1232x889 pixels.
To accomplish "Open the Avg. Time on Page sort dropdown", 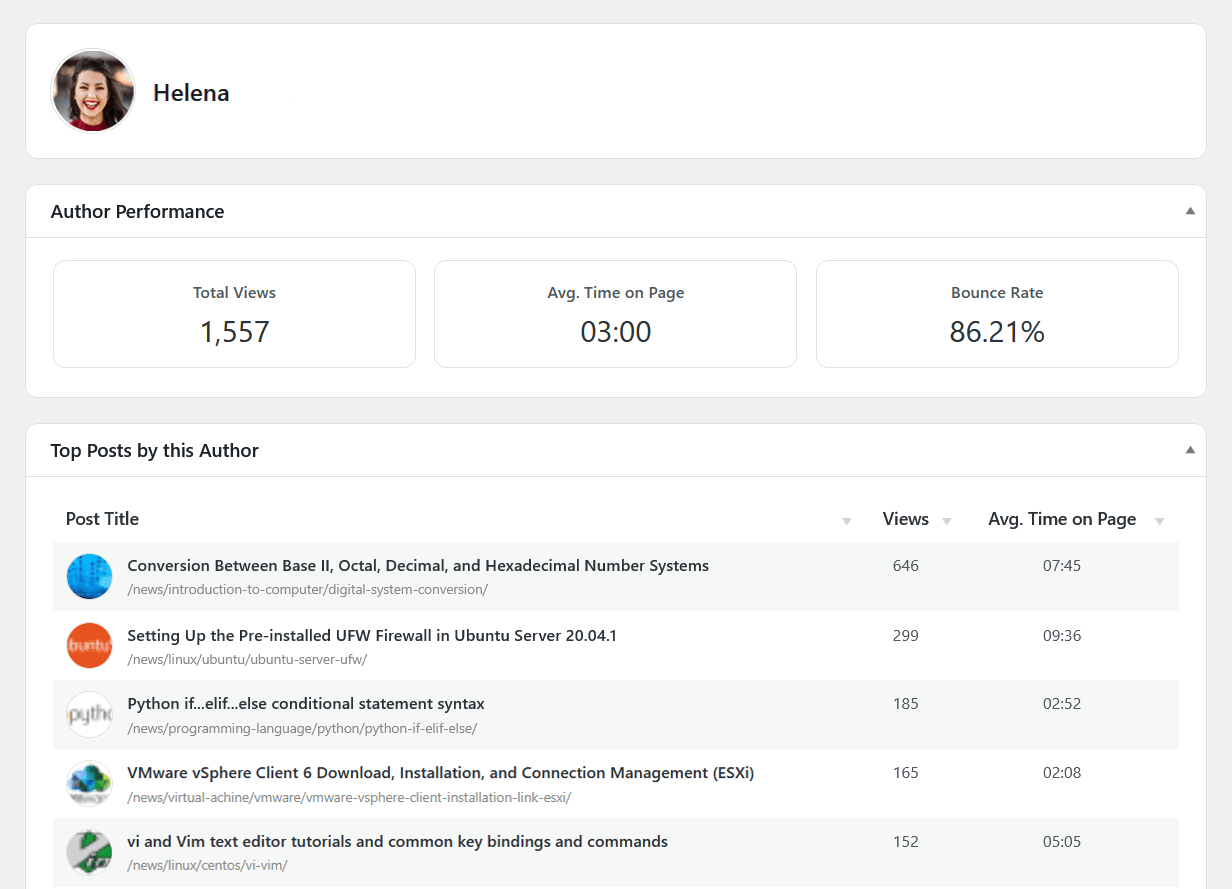I will pyautogui.click(x=1159, y=521).
